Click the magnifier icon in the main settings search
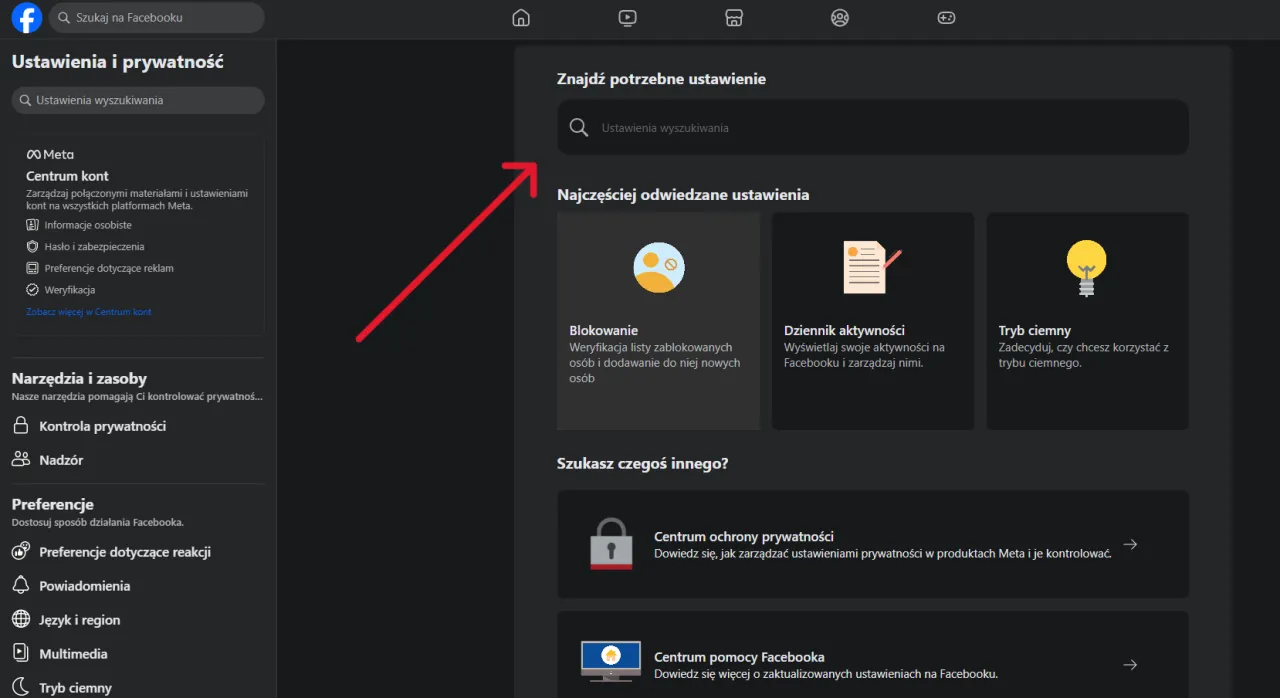 pos(578,127)
